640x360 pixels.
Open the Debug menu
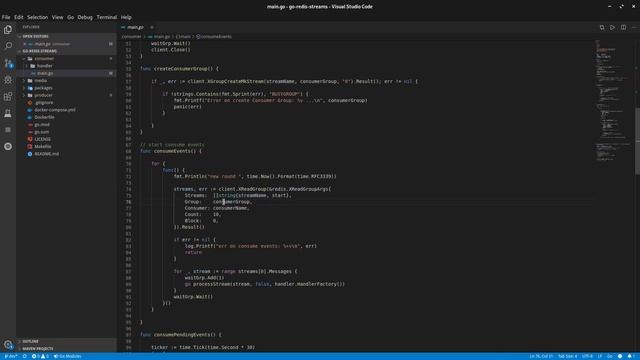click(85, 17)
